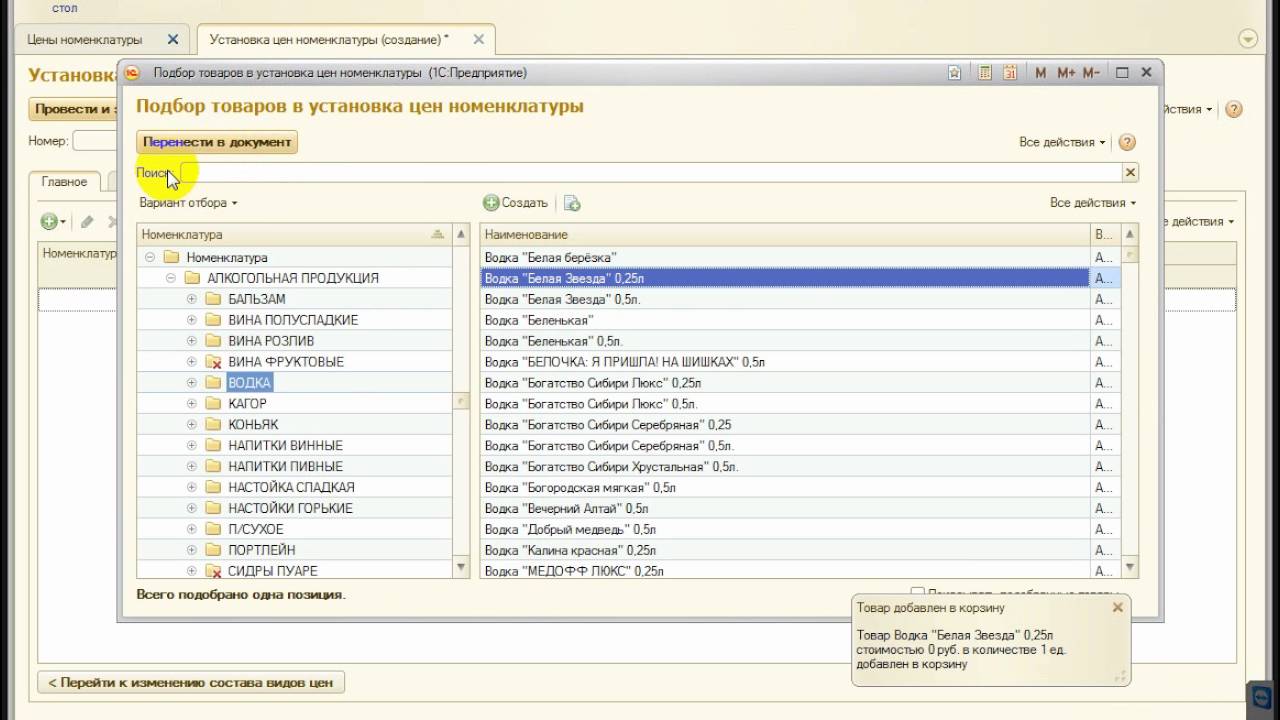The width and height of the screenshot is (1280, 720).
Task: Click the M+ memory add button
Action: [x=1066, y=73]
